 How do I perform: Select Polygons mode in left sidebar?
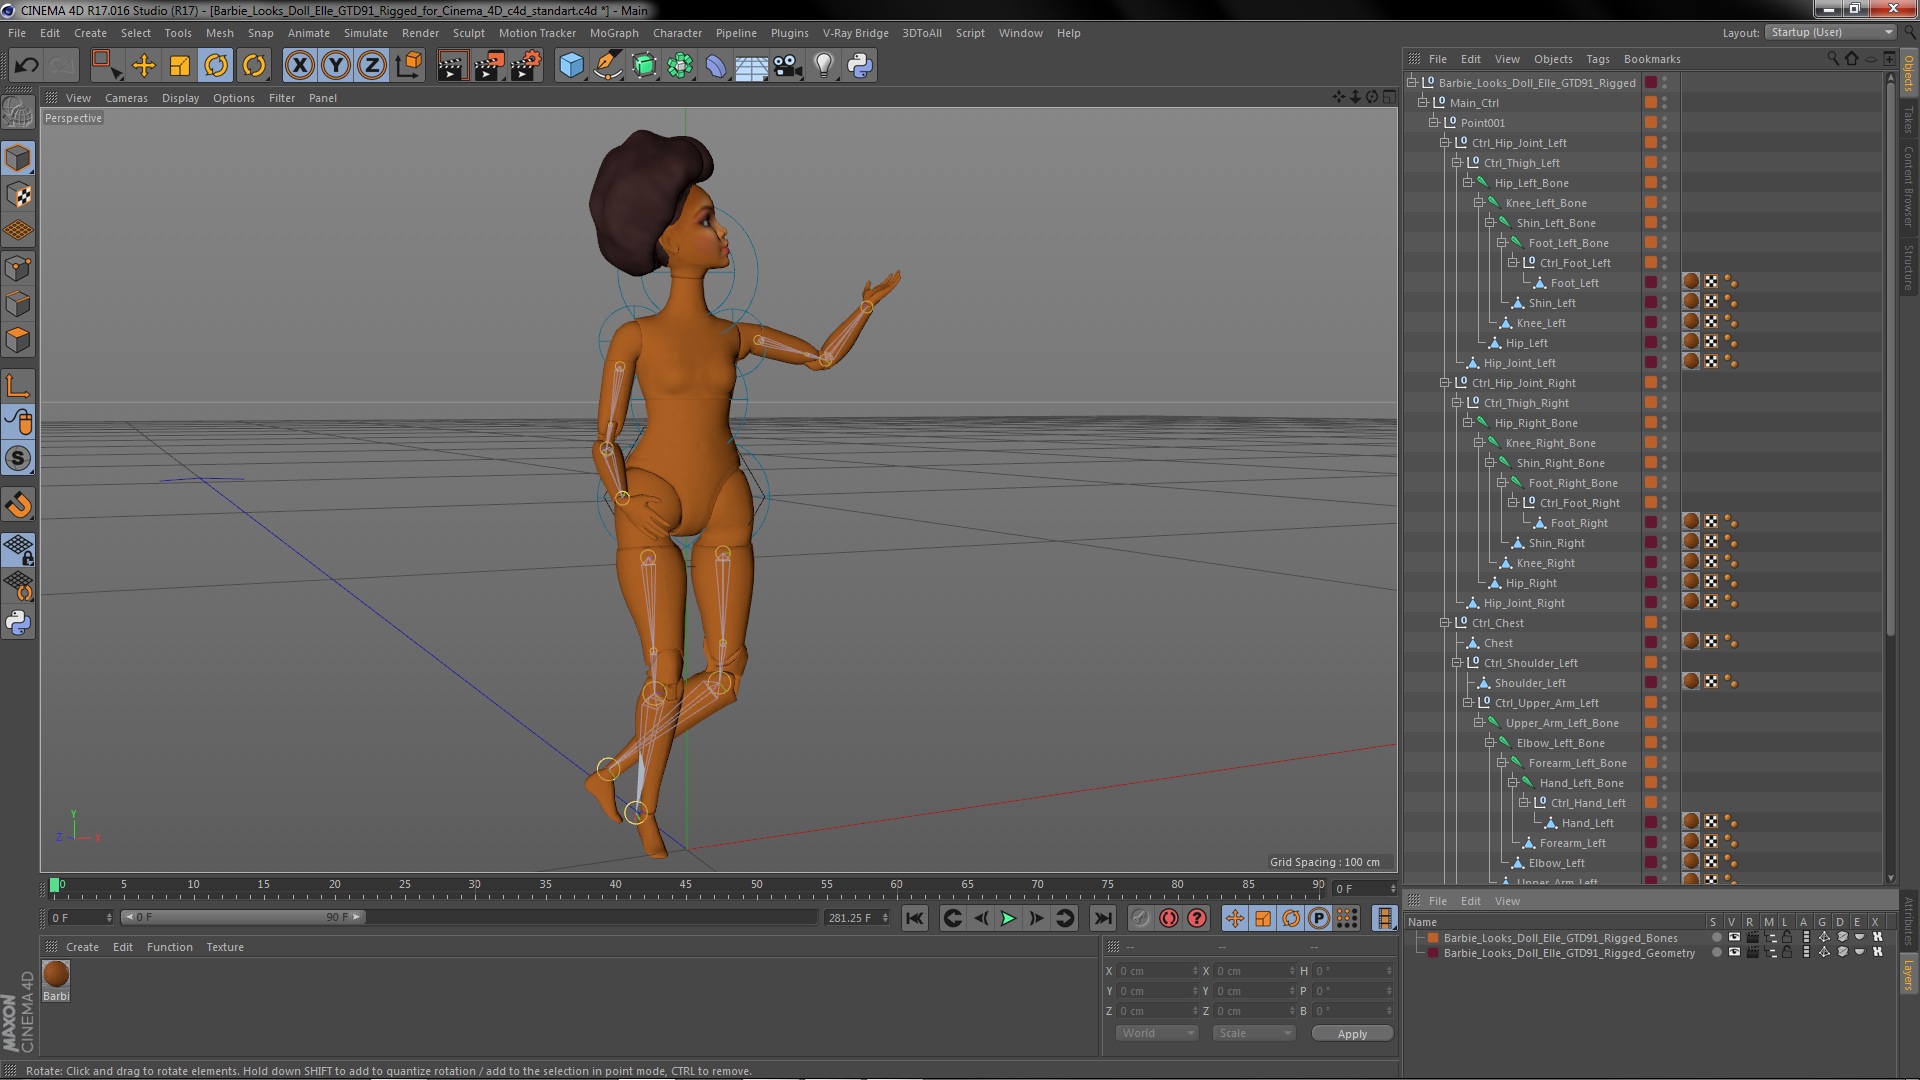coord(18,340)
